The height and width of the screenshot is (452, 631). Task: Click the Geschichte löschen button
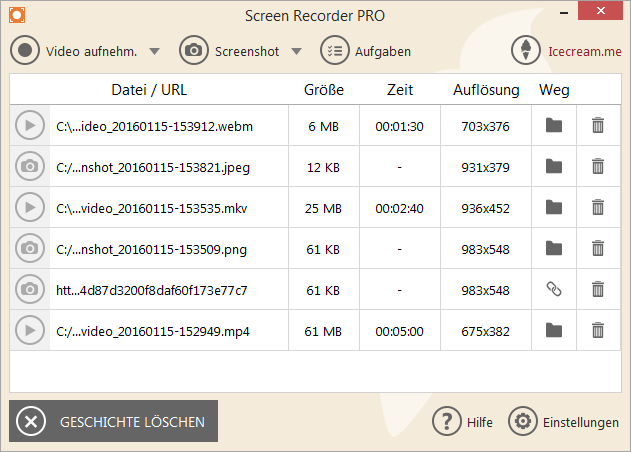pos(113,421)
